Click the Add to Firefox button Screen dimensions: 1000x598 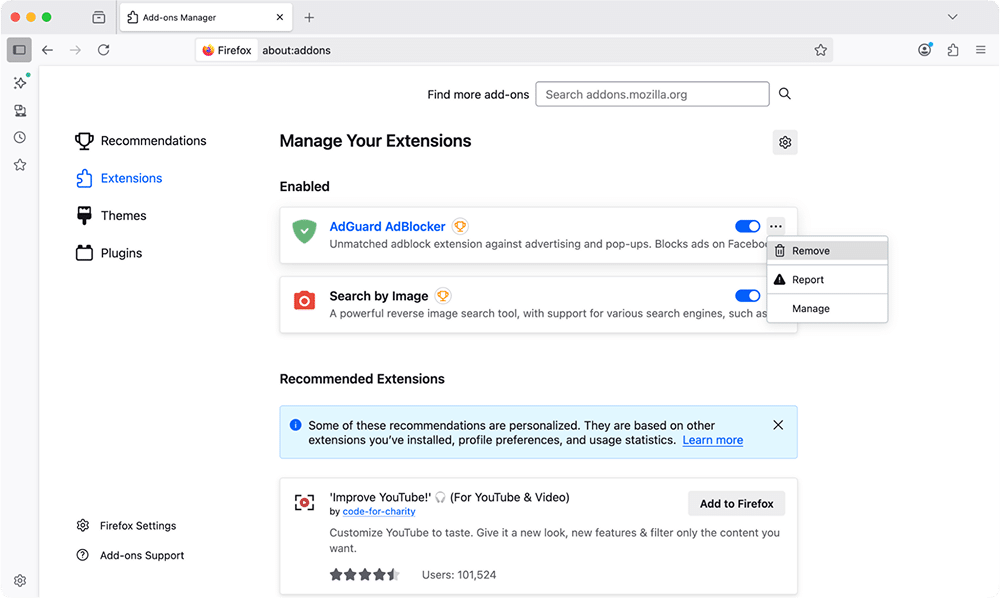(736, 504)
